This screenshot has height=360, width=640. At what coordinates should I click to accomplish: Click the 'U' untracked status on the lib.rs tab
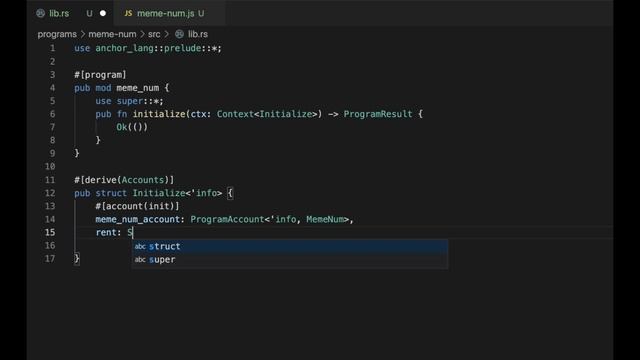(x=89, y=13)
